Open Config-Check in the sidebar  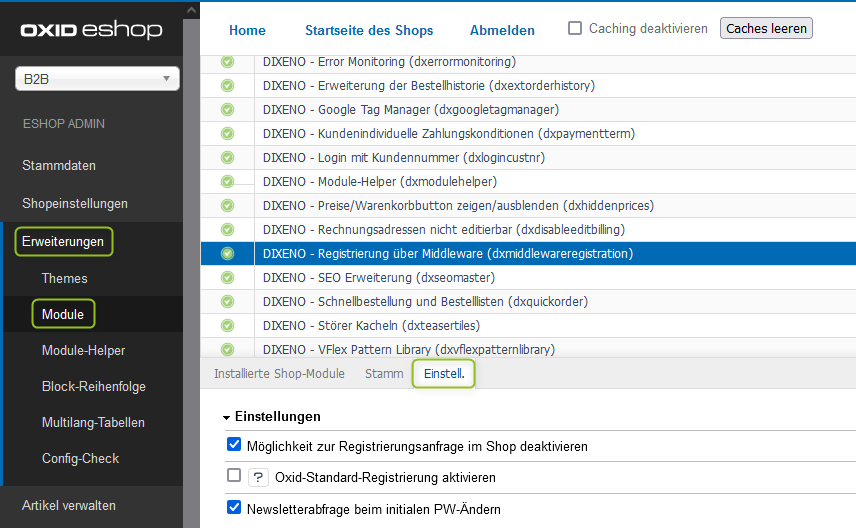pos(80,459)
